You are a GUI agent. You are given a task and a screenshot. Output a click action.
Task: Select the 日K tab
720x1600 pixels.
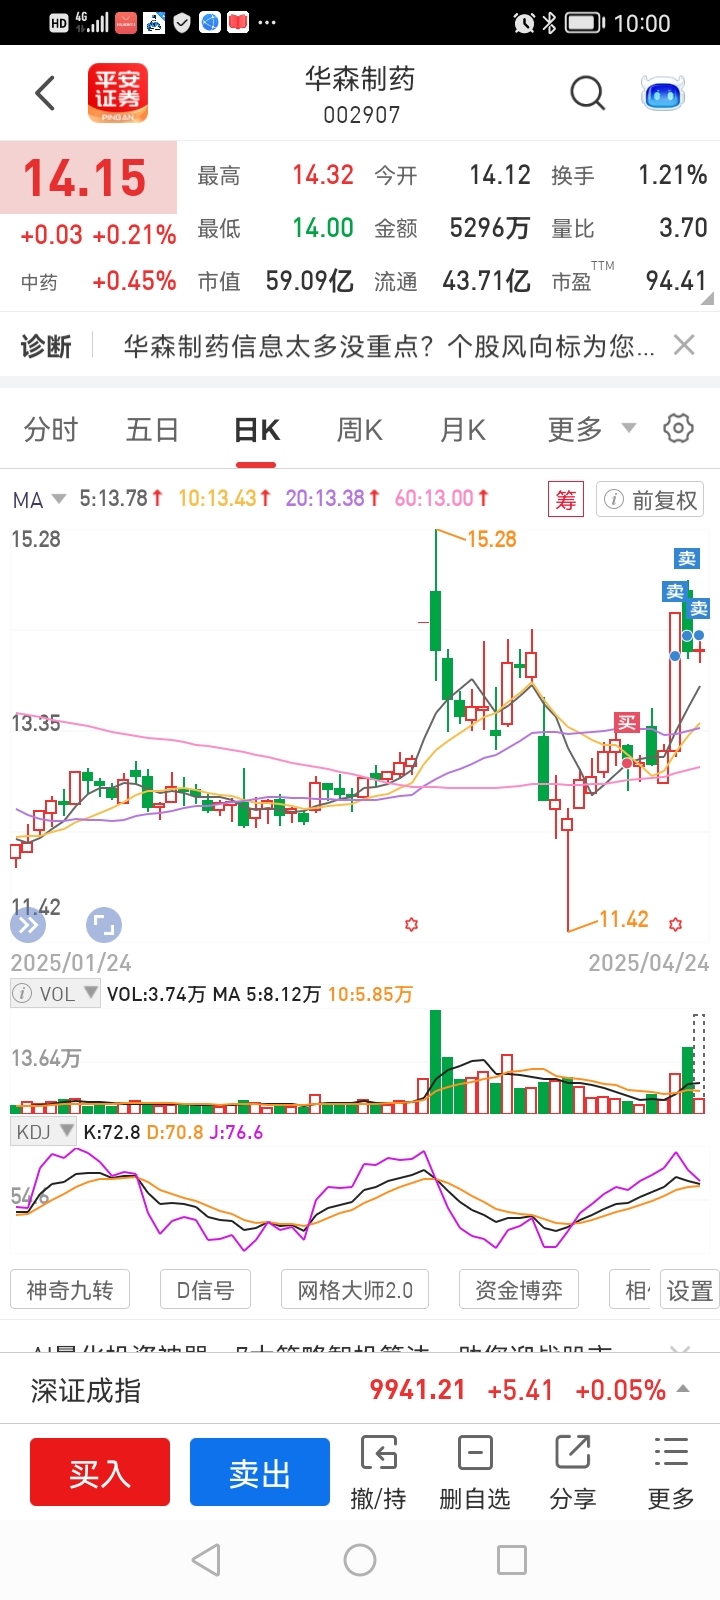tap(257, 430)
